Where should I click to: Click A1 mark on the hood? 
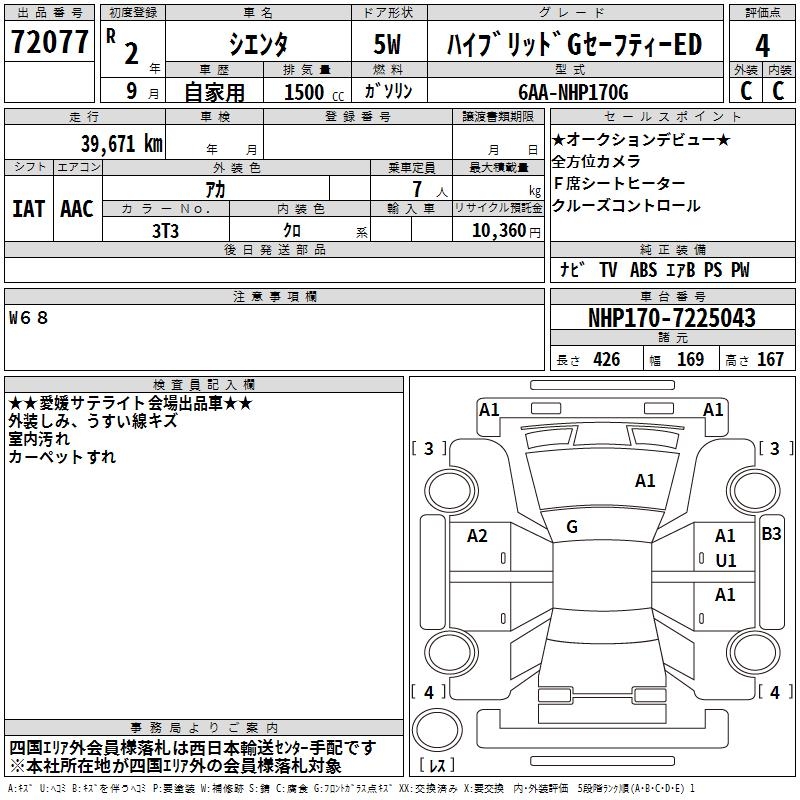[x=645, y=481]
